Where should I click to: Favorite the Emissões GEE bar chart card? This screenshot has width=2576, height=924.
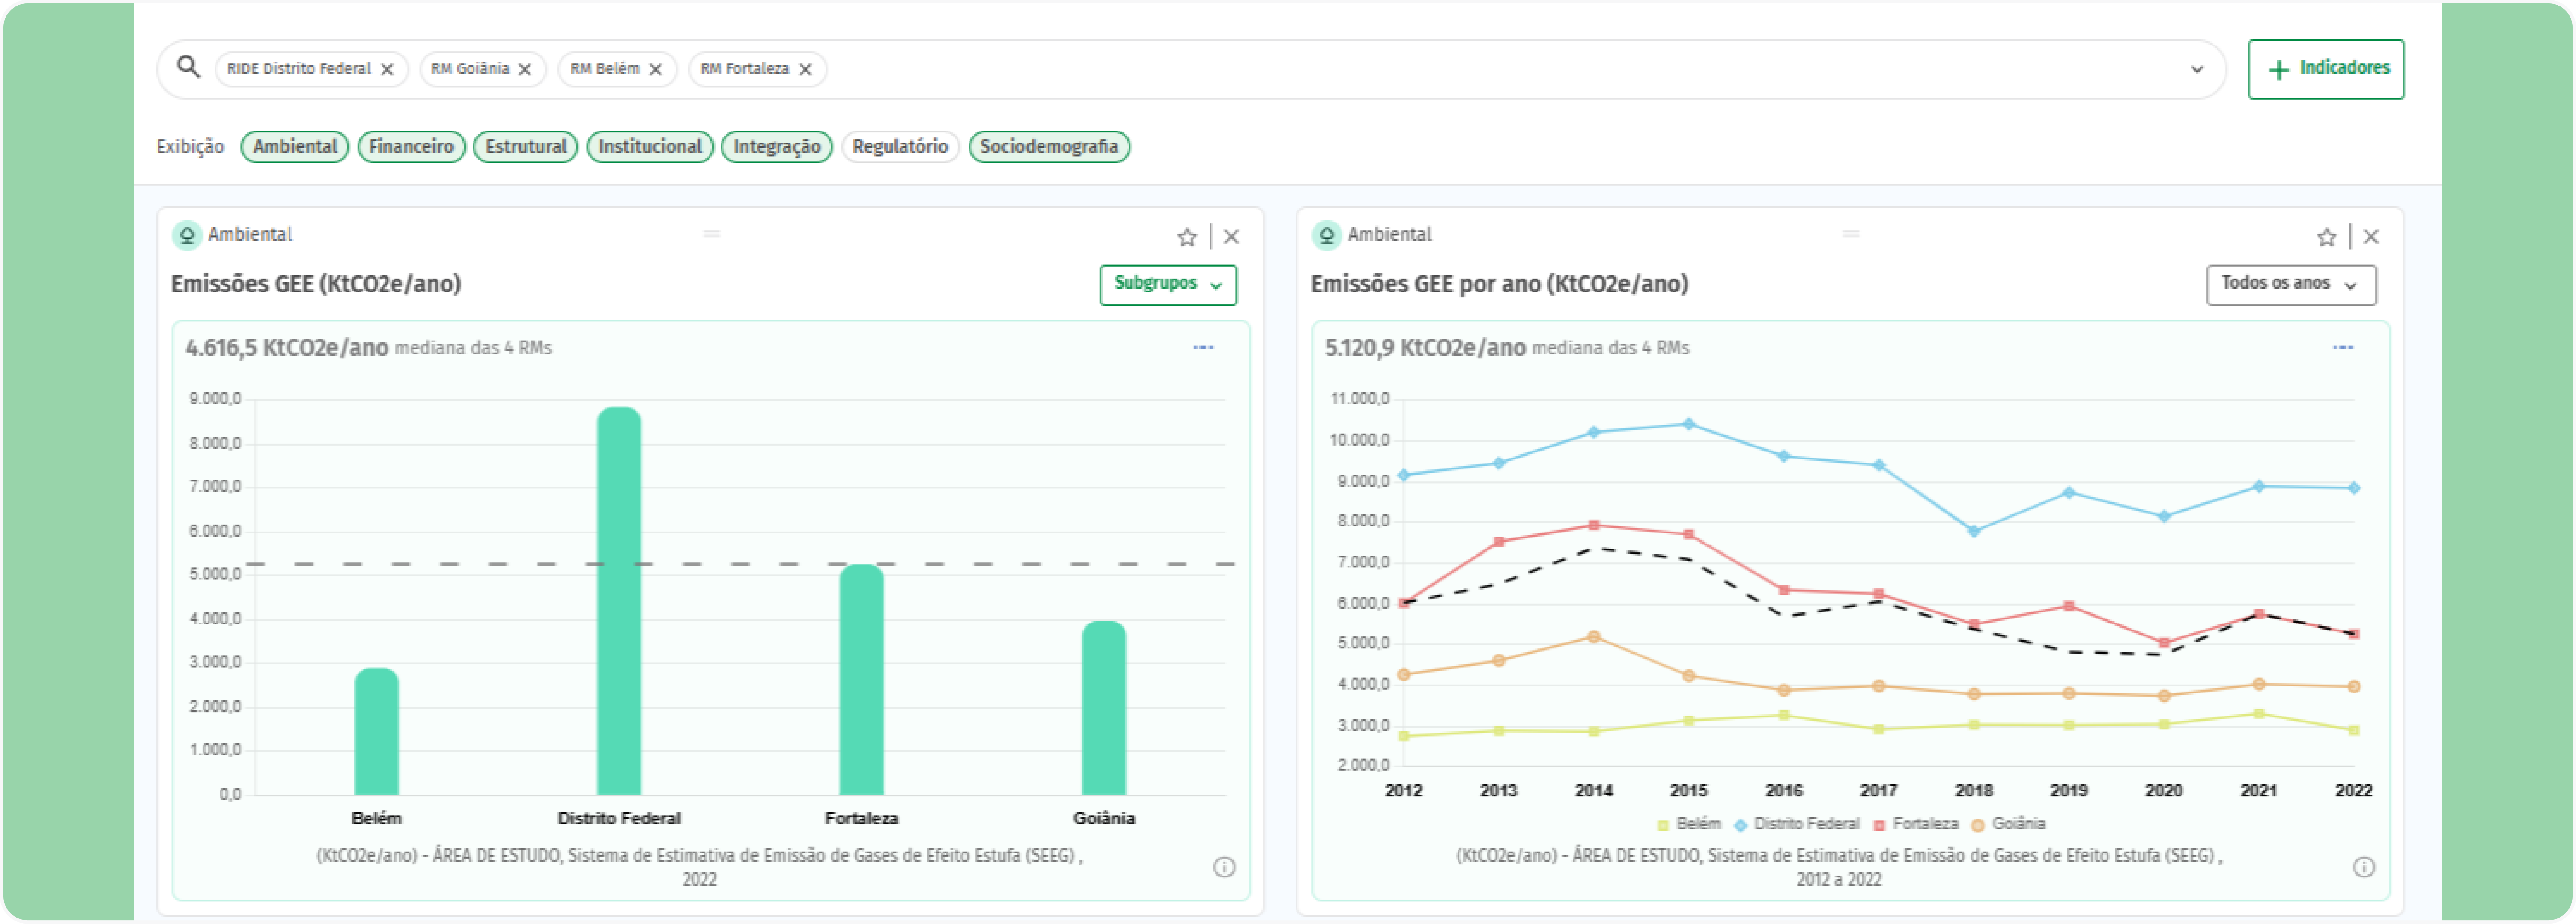1187,237
